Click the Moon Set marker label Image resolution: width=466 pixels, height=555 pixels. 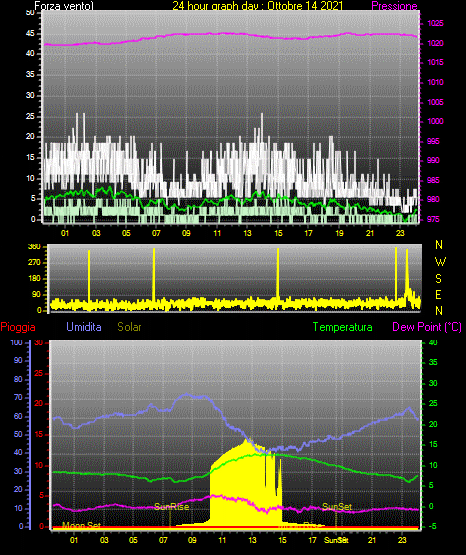coord(81,526)
